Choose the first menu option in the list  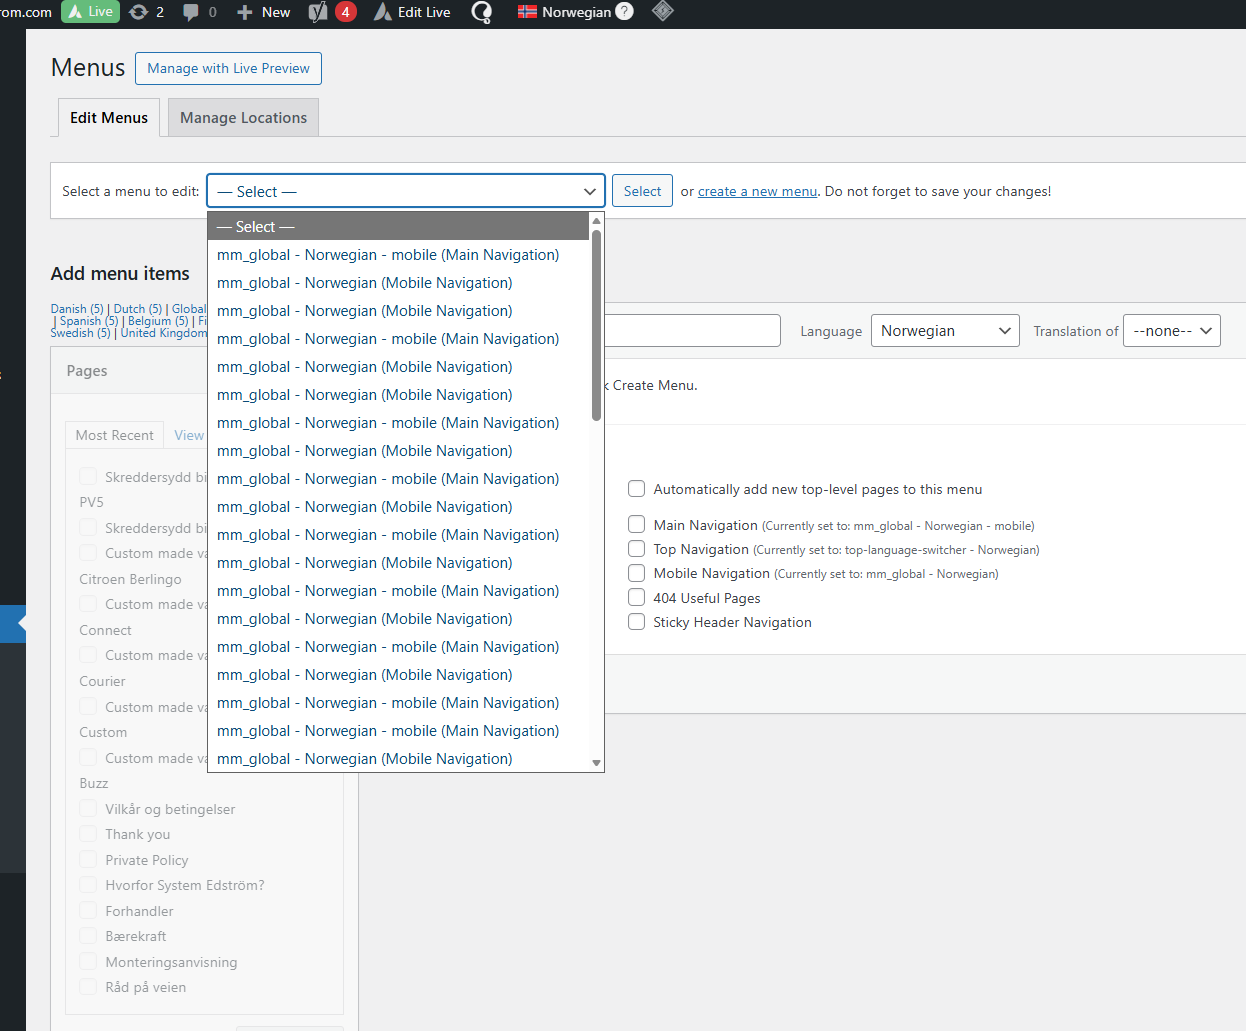388,255
